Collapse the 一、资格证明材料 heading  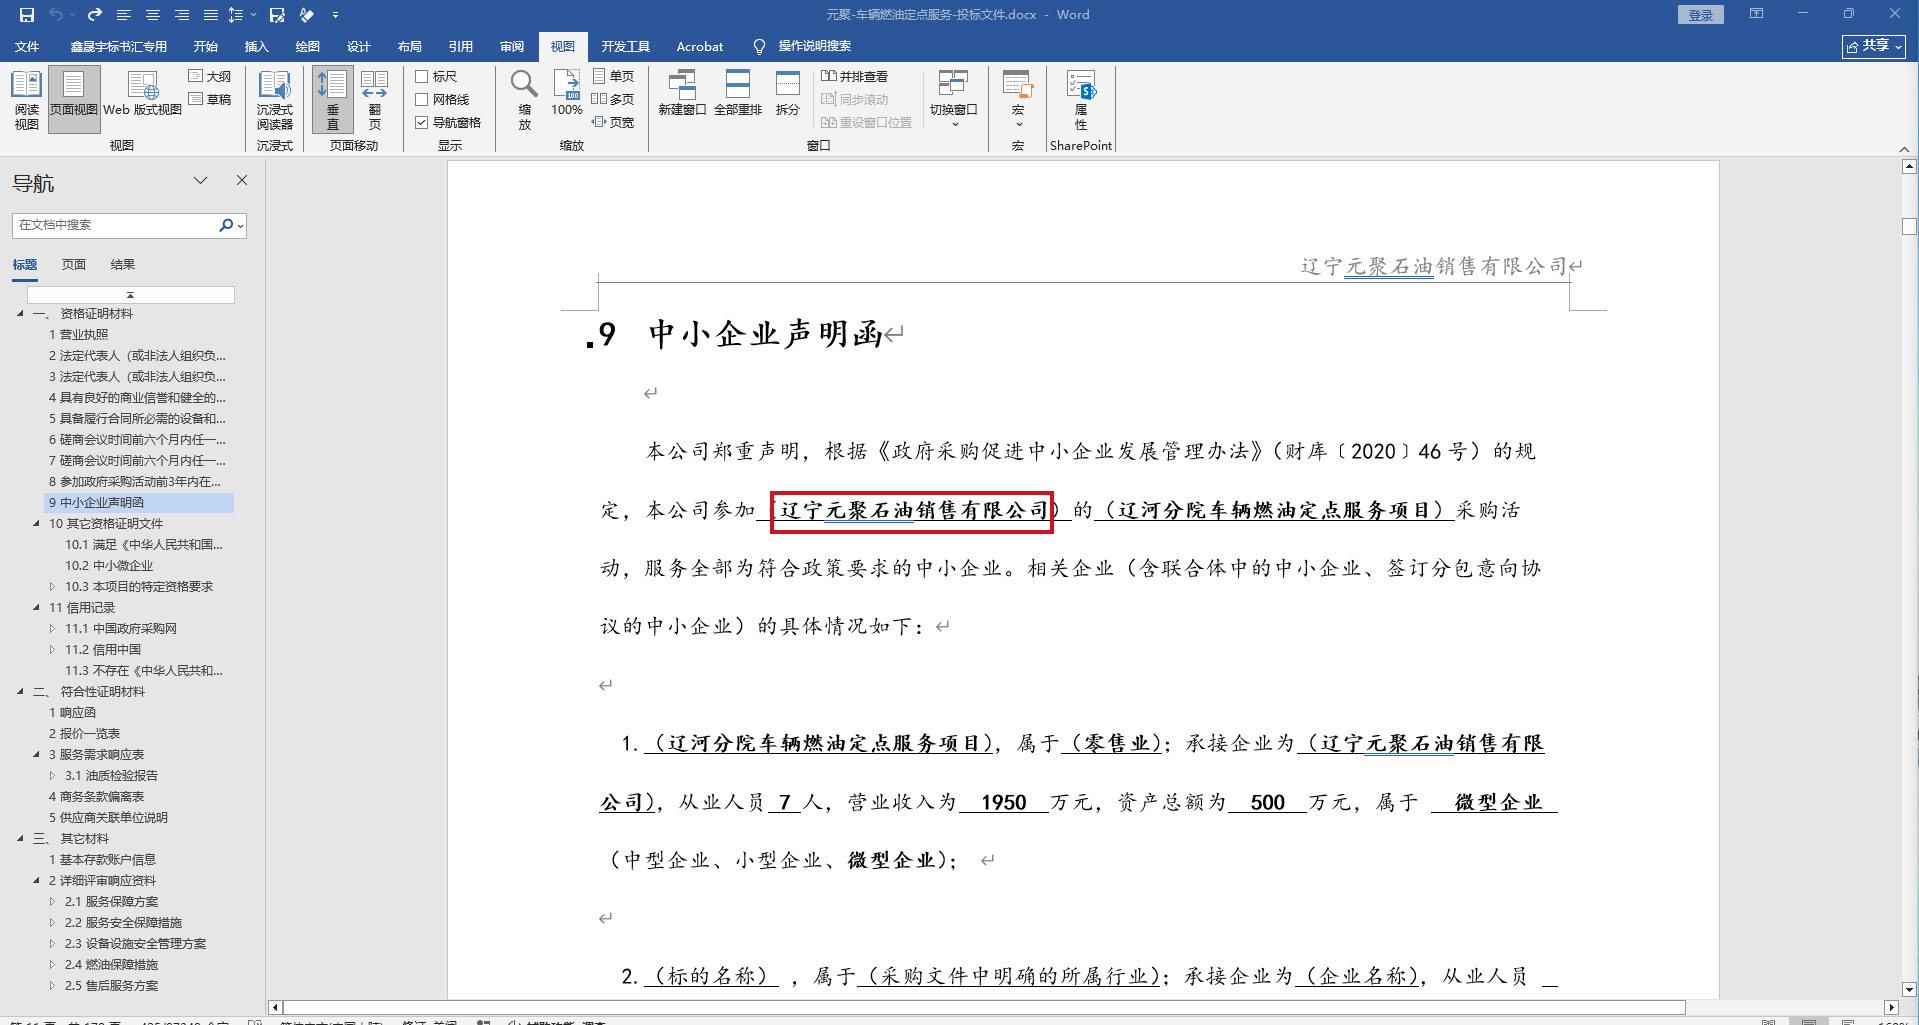point(20,314)
